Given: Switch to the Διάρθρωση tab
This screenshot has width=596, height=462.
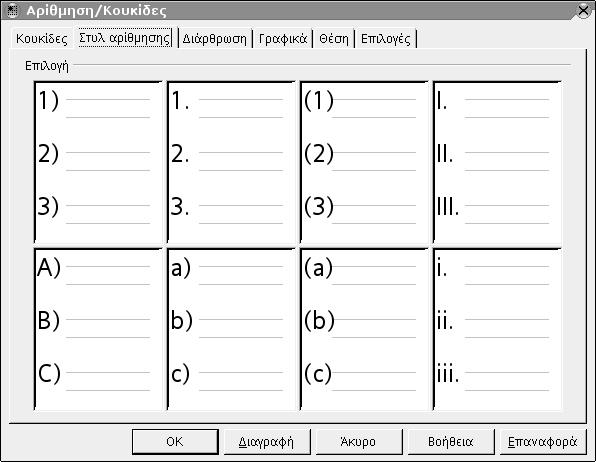Looking at the screenshot, I should pos(215,38).
